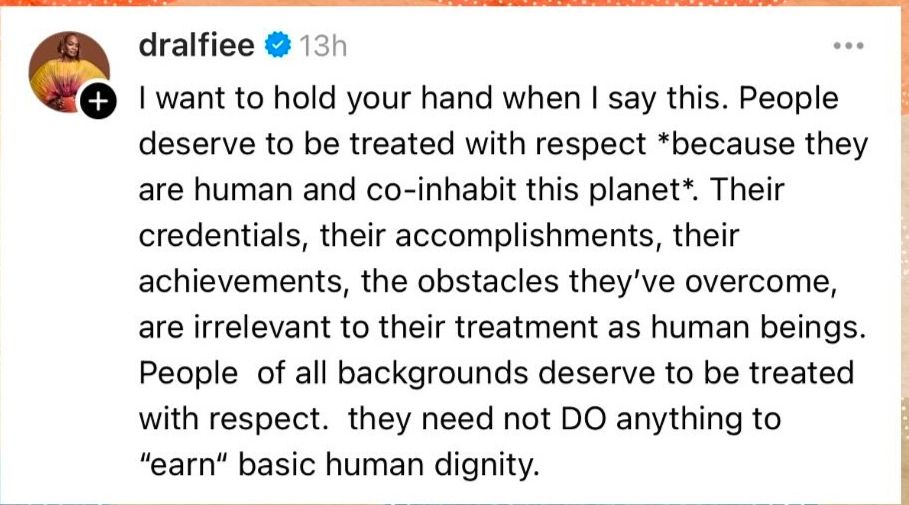Click 'treatment as human beings' text
The width and height of the screenshot is (909, 505).
coord(656,328)
